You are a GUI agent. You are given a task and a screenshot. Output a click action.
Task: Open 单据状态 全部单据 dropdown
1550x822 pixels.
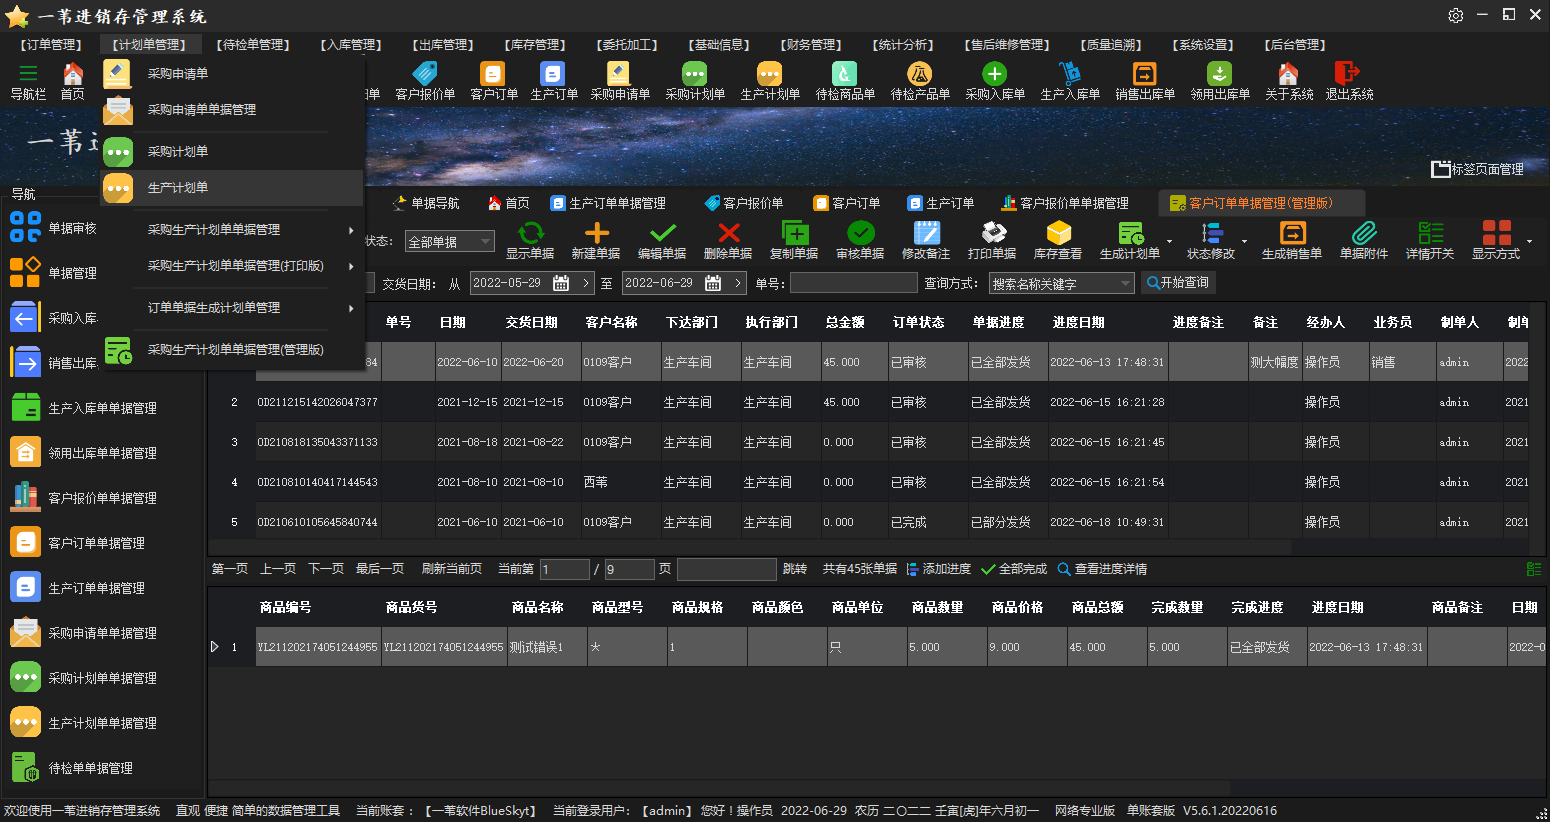[x=449, y=242]
